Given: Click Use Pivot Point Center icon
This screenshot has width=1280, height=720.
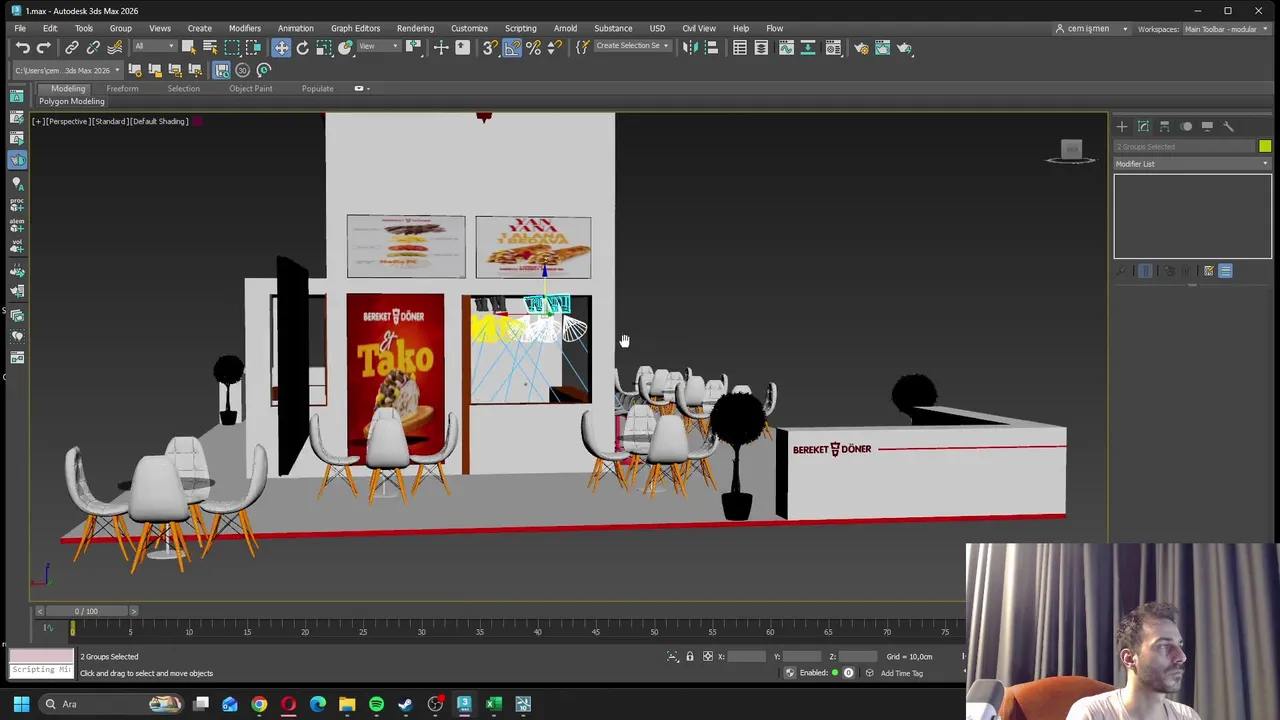Looking at the screenshot, I should pyautogui.click(x=414, y=47).
